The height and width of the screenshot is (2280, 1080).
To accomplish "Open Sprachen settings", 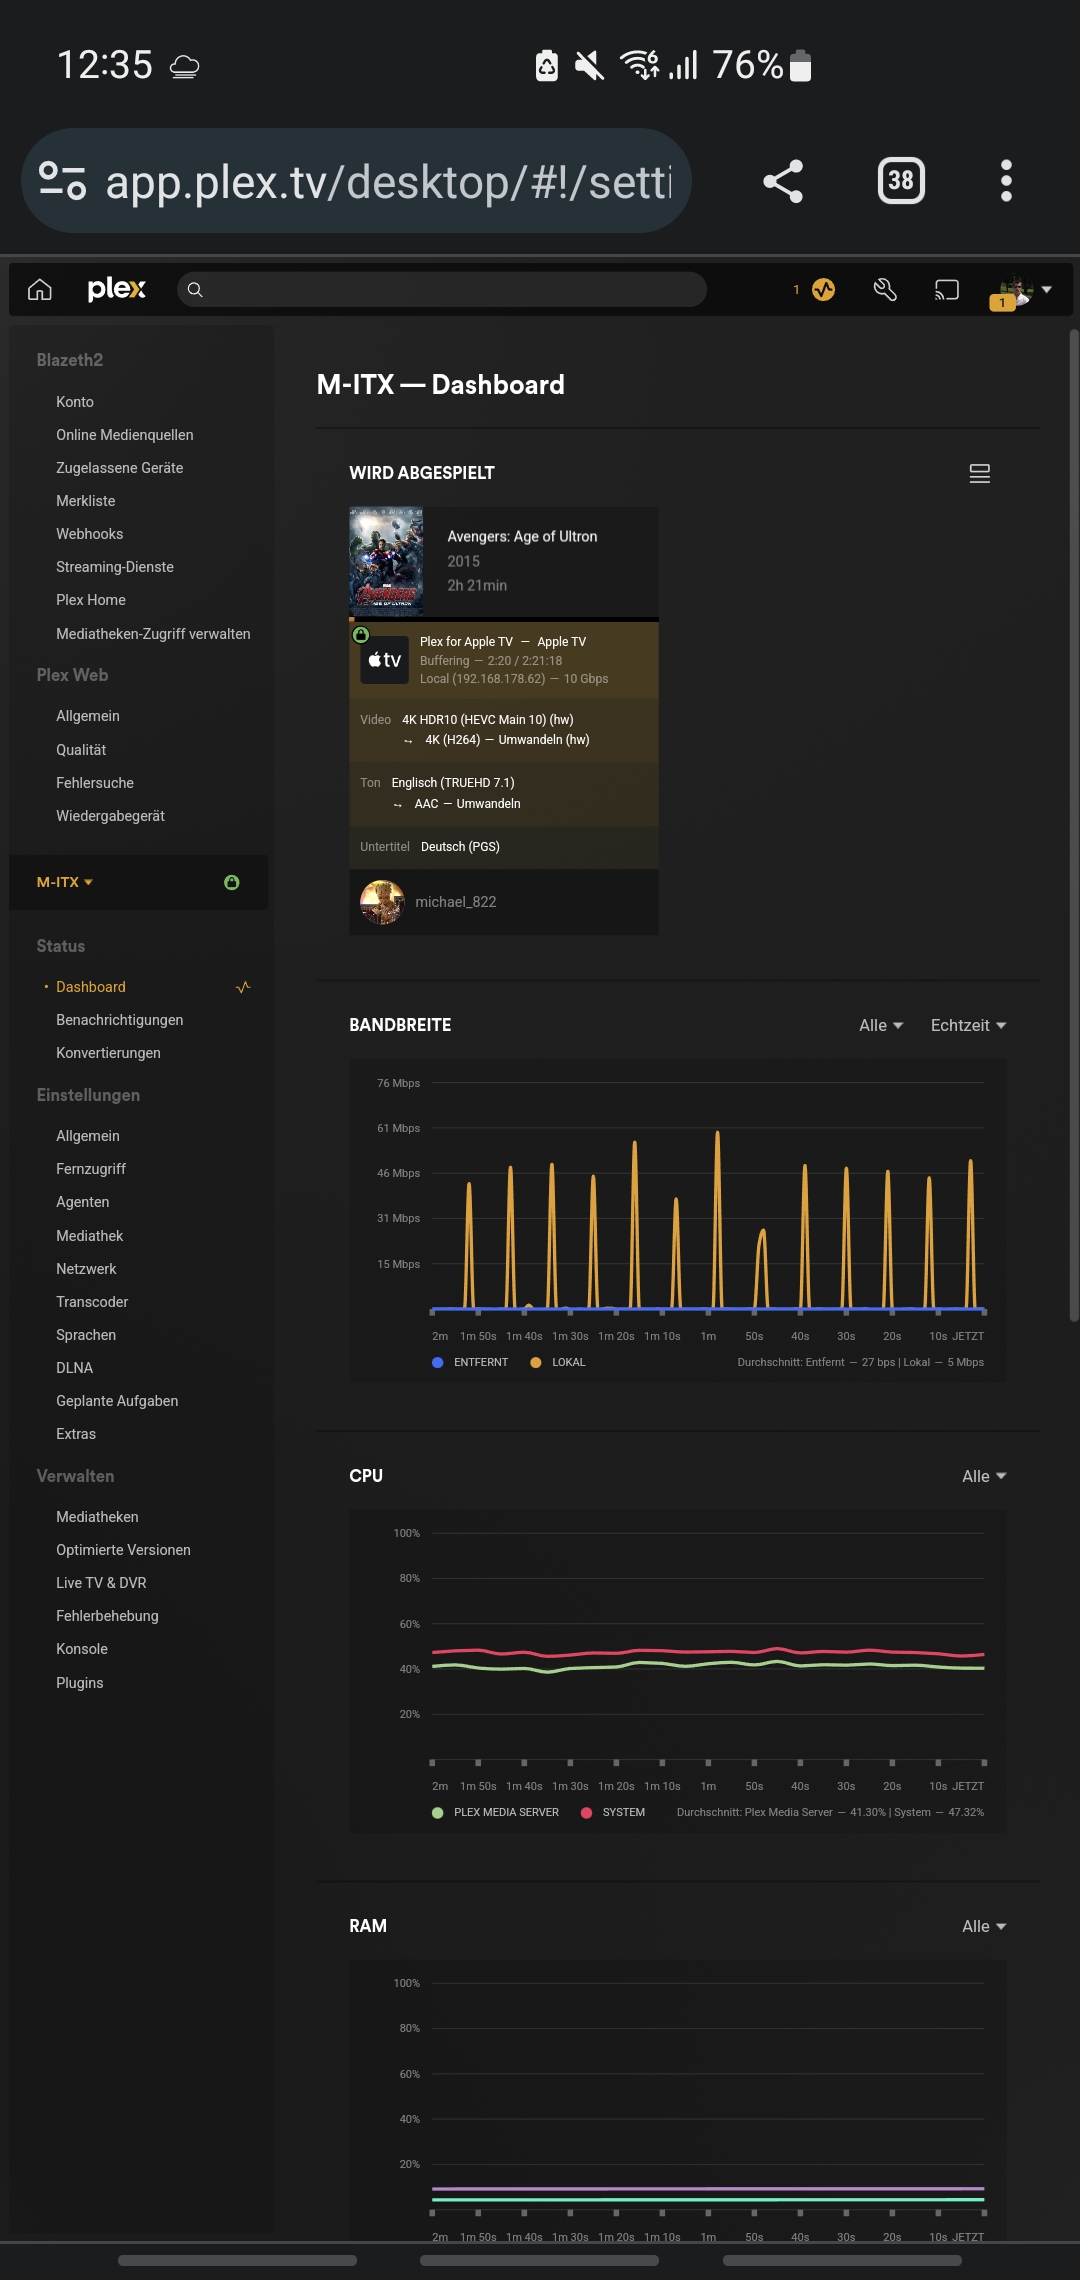I will pos(86,1335).
